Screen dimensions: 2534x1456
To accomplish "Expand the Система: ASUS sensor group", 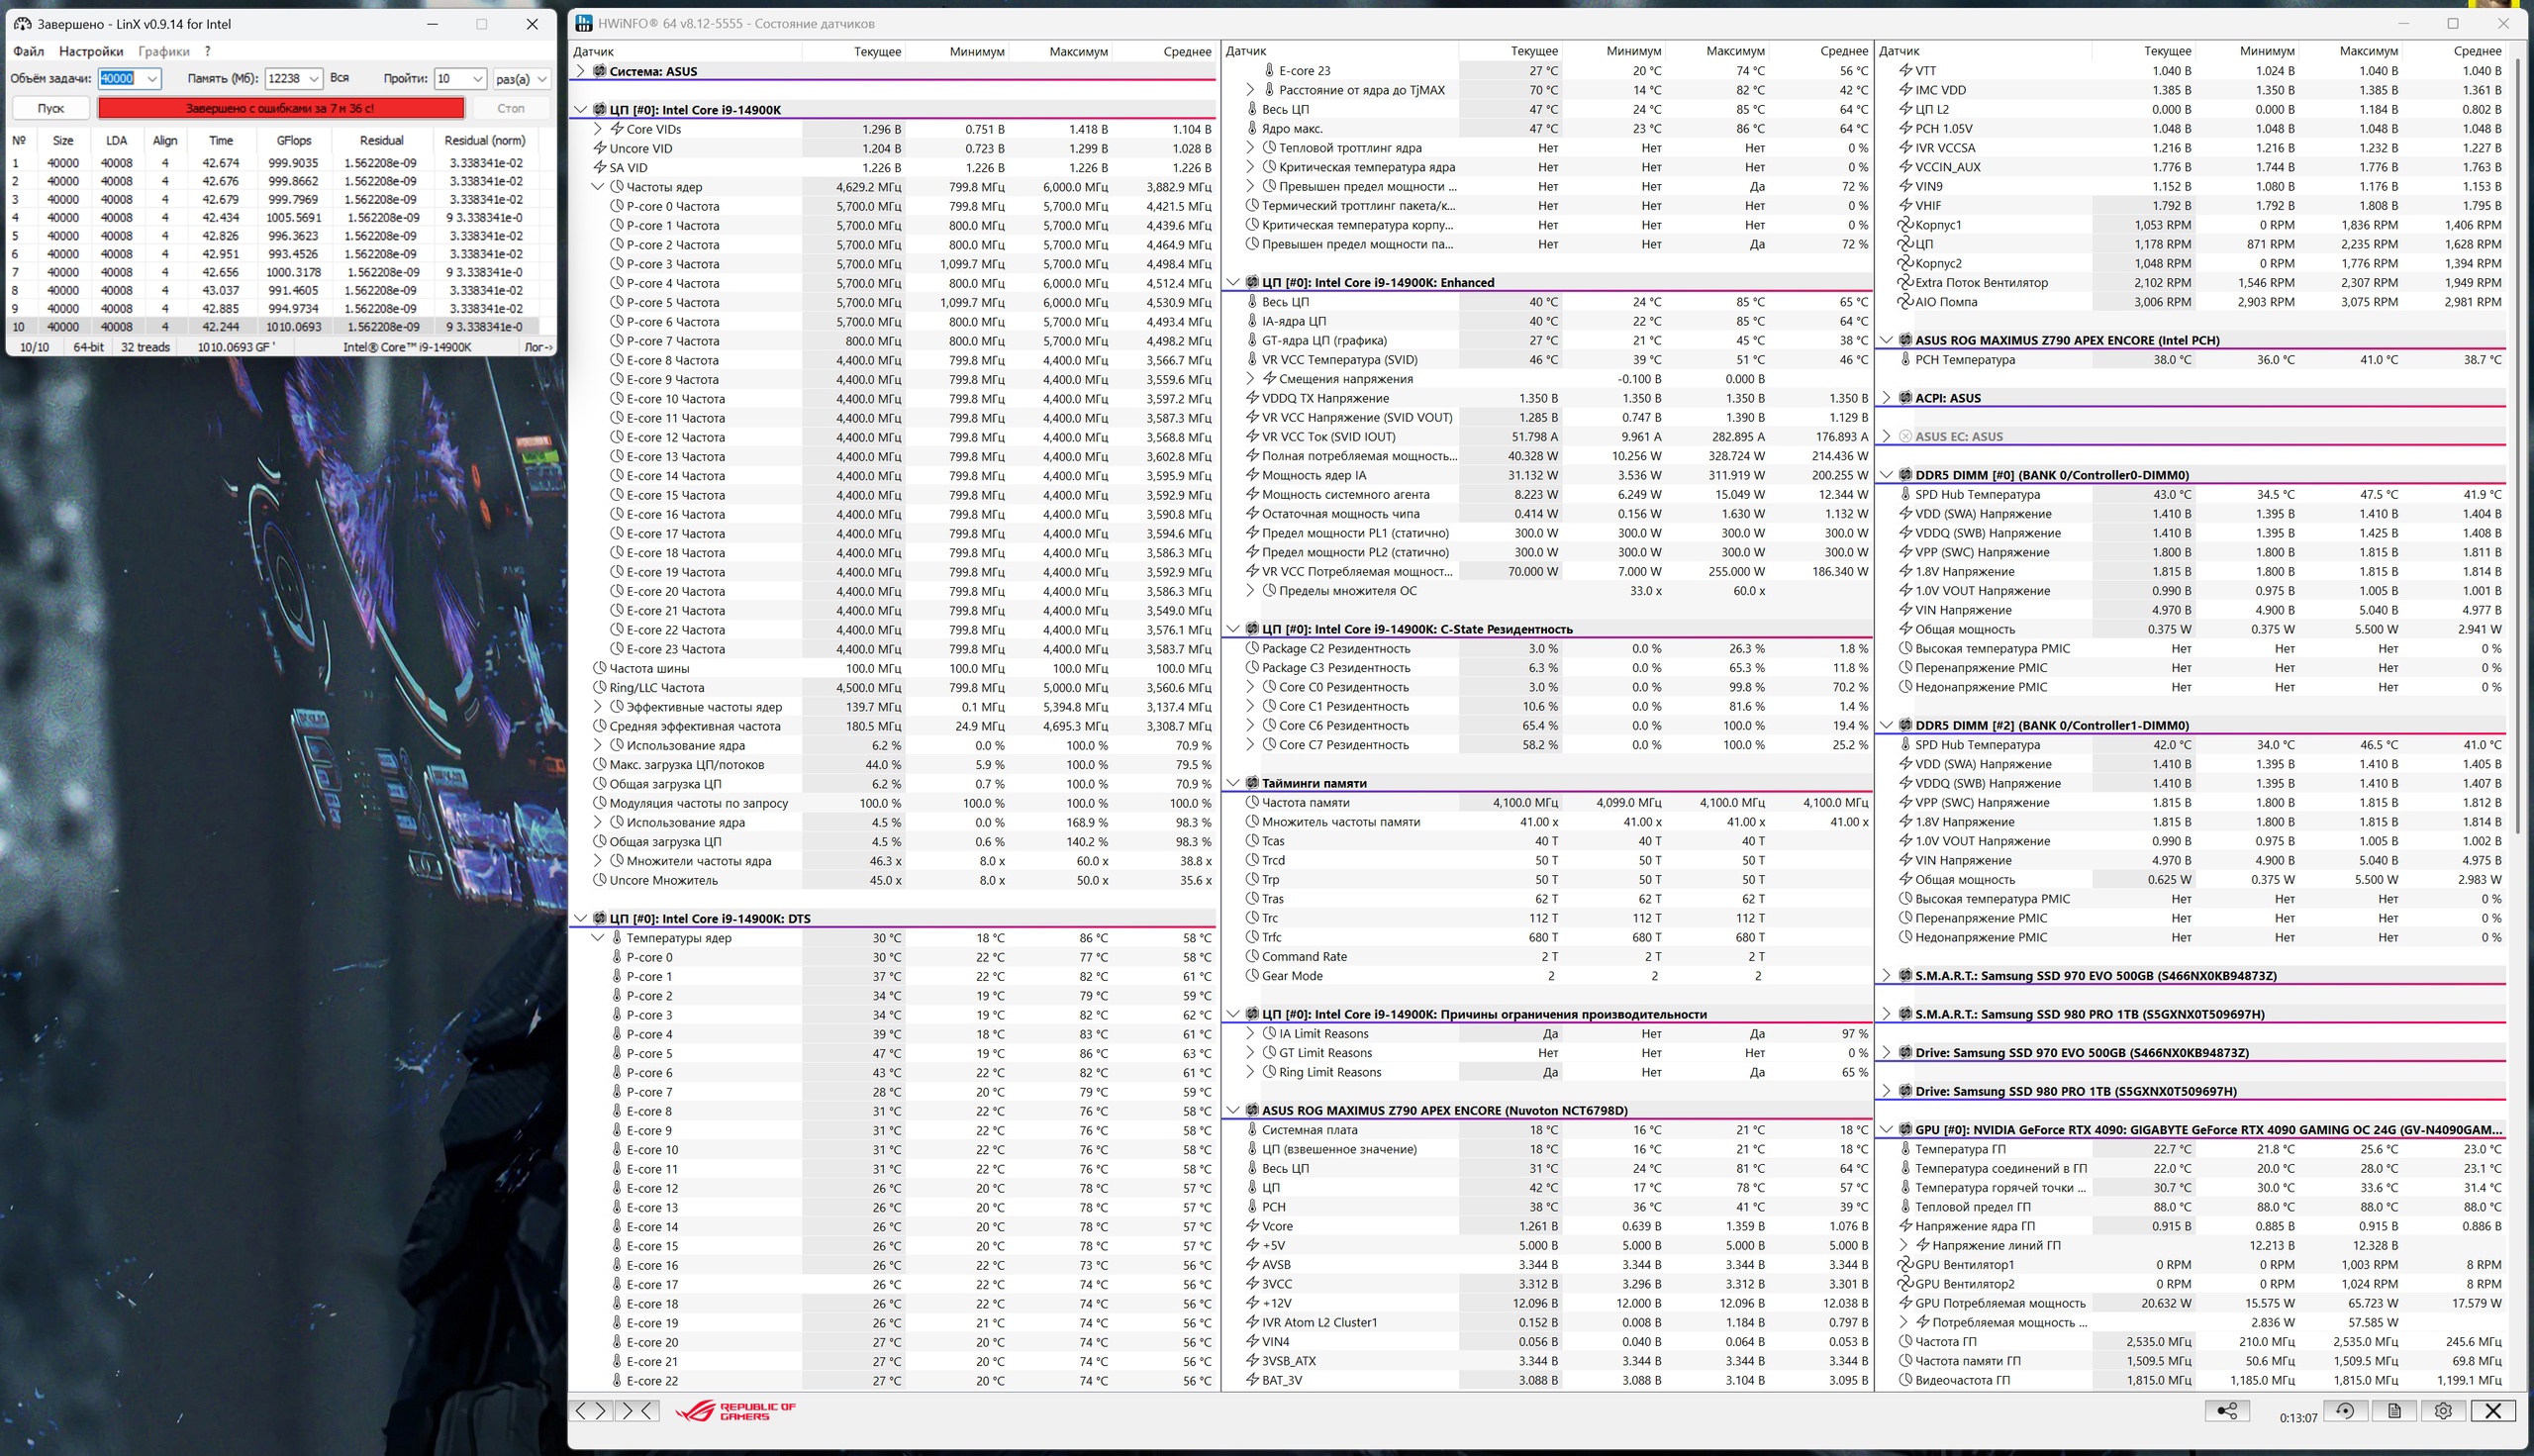I will pyautogui.click(x=581, y=71).
